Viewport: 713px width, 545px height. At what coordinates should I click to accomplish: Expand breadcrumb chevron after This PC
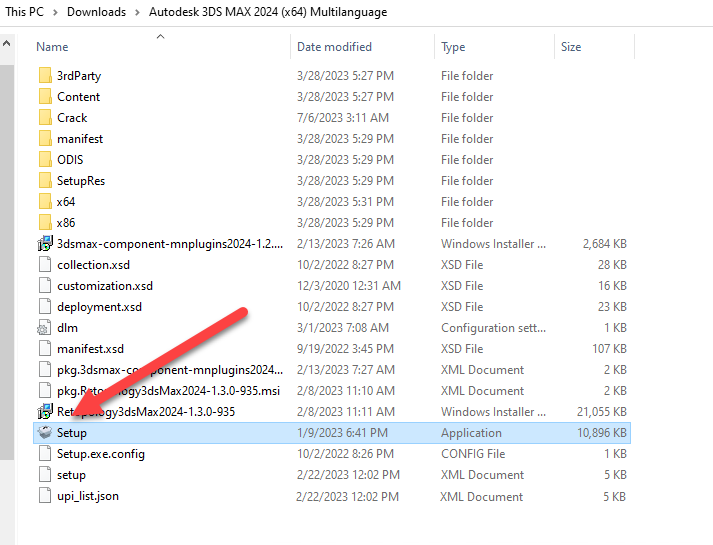pyautogui.click(x=55, y=12)
